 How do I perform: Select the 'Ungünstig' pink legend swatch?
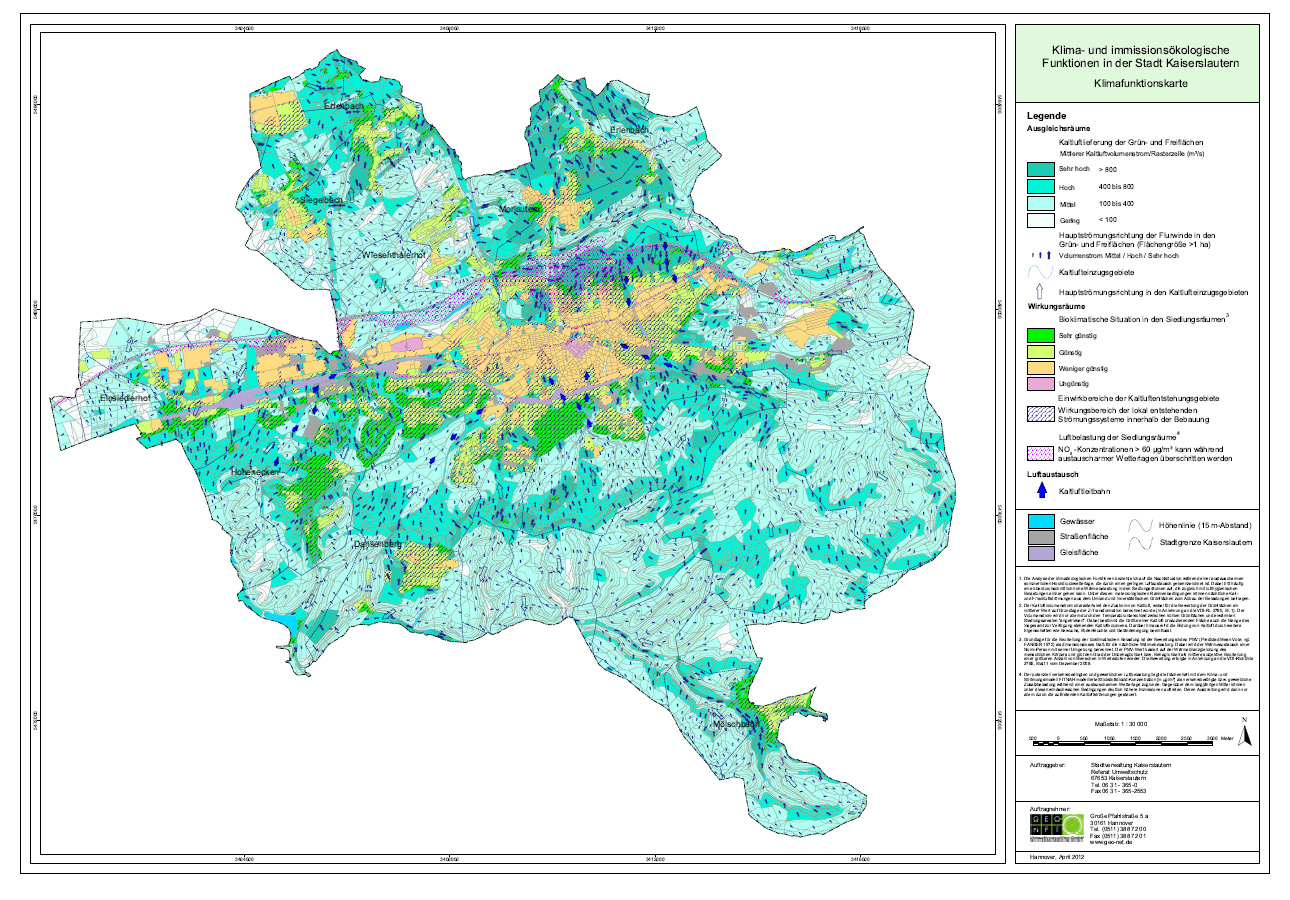[1042, 384]
